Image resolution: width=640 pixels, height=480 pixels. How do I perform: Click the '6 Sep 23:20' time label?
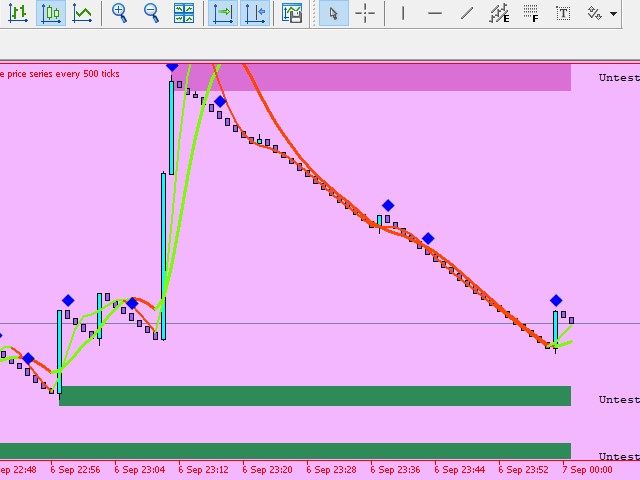coord(267,470)
